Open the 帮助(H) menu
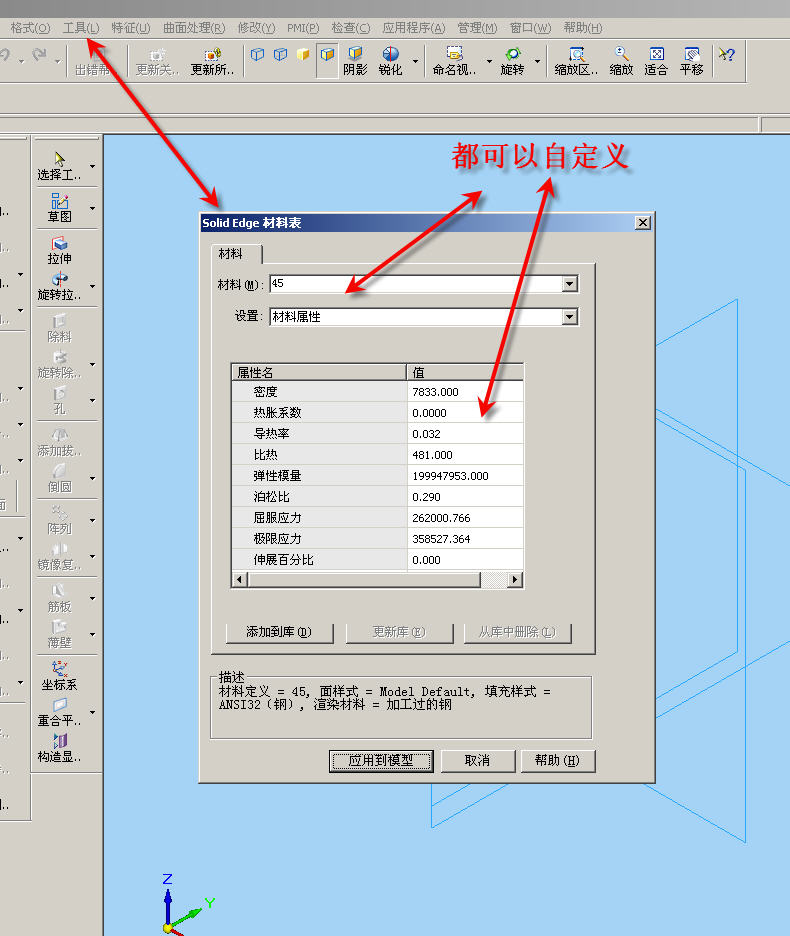 583,28
